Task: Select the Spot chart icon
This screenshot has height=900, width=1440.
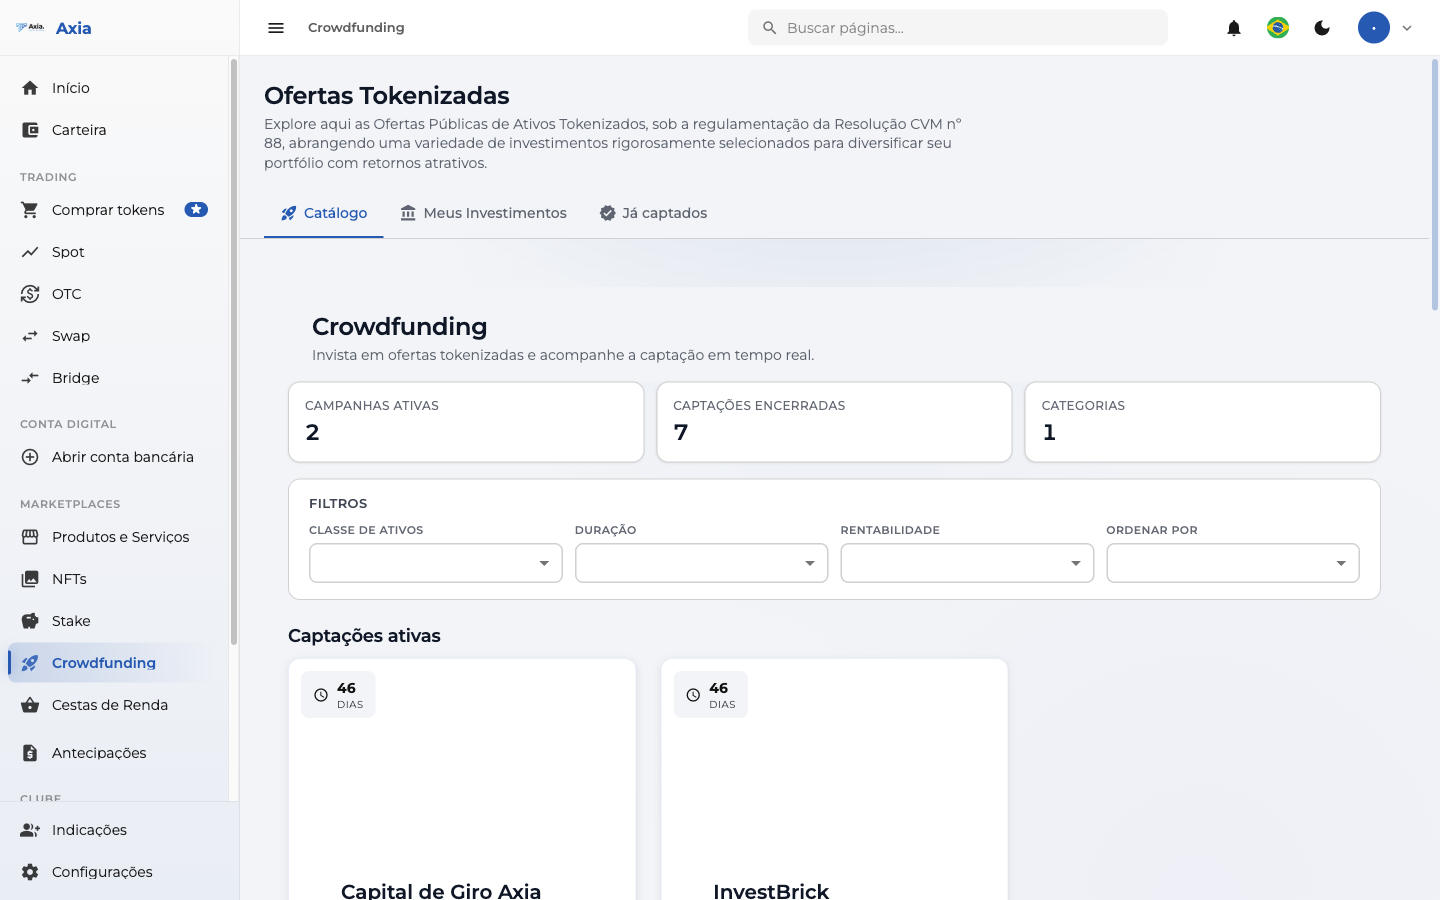Action: 30,252
